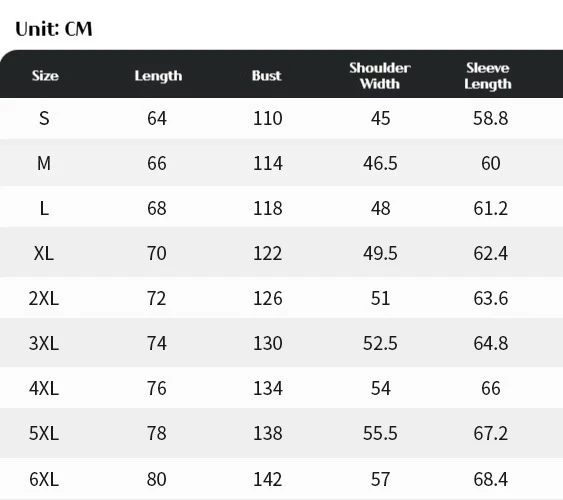Screen dimensions: 563x500
Task: Click the Unit: CM label
Action: 54,29
